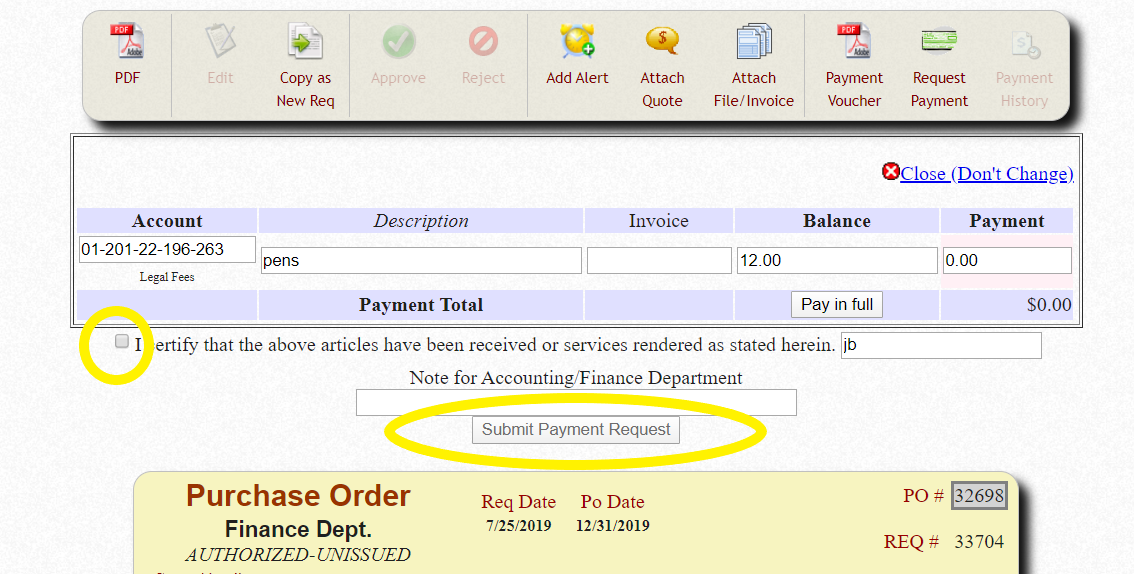Screen dimensions: 1134x574
Task: Click the Purchase Order heading
Action: click(298, 496)
